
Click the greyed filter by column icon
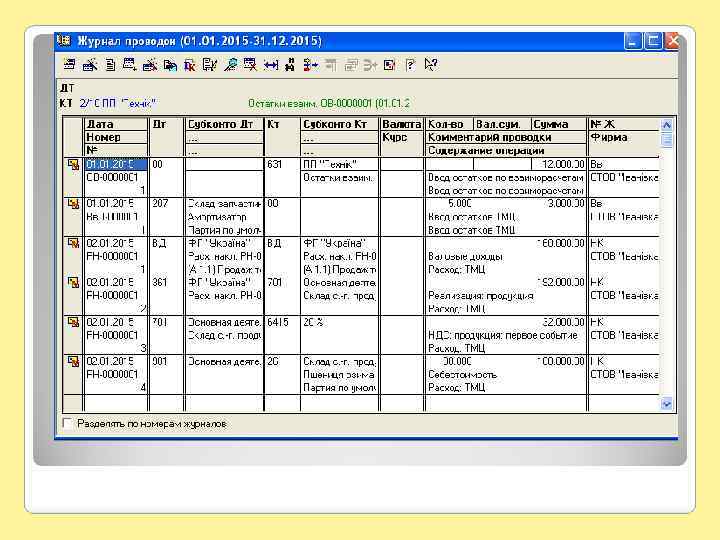(331, 65)
